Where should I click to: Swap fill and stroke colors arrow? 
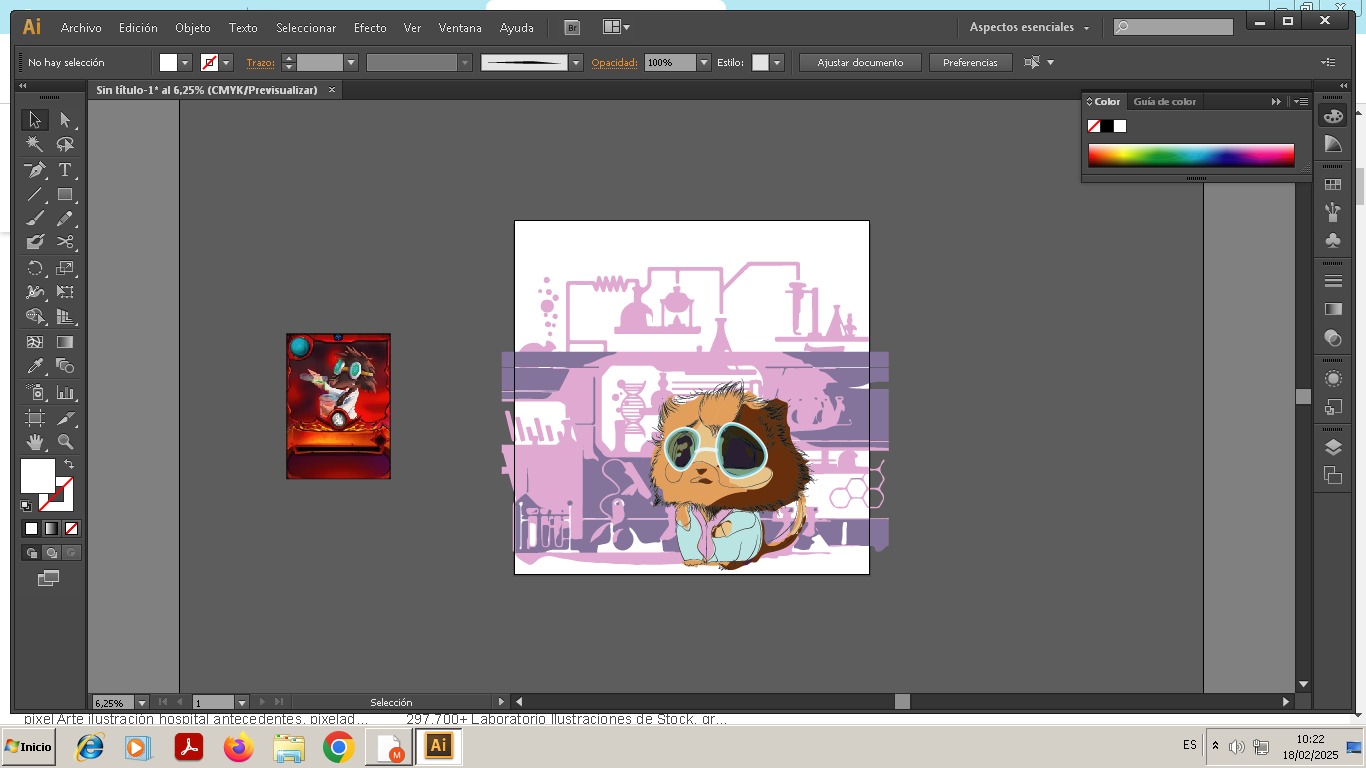coord(69,465)
